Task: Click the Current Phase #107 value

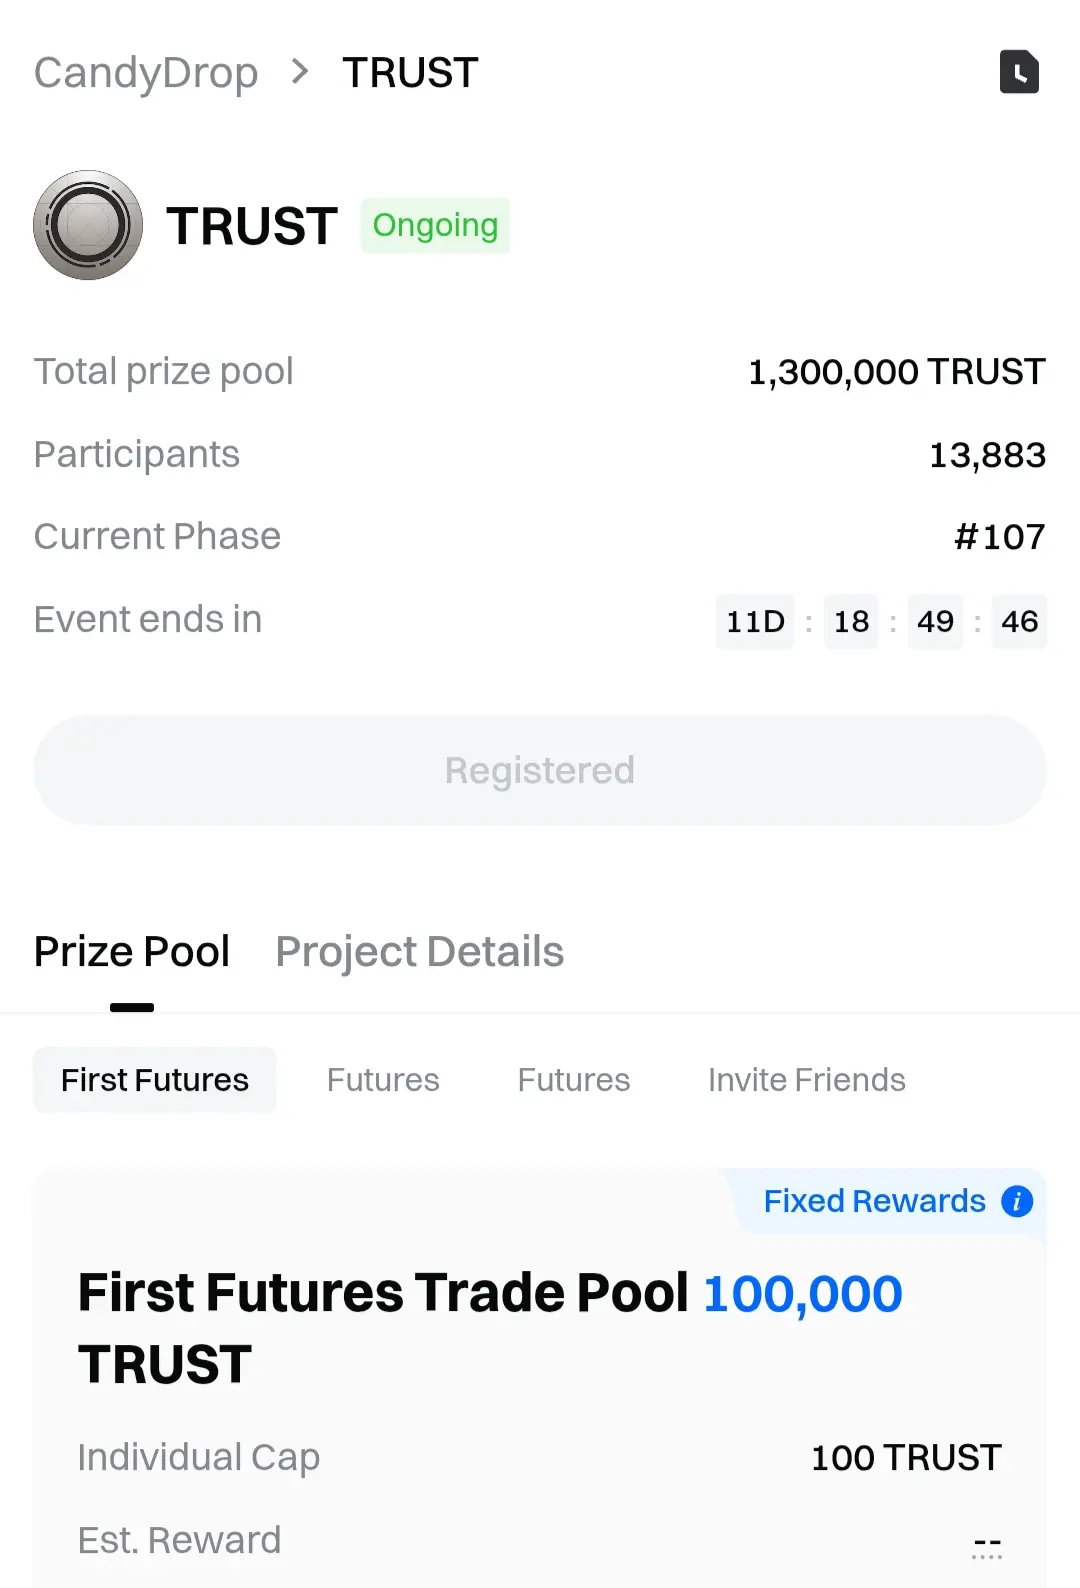Action: [999, 537]
